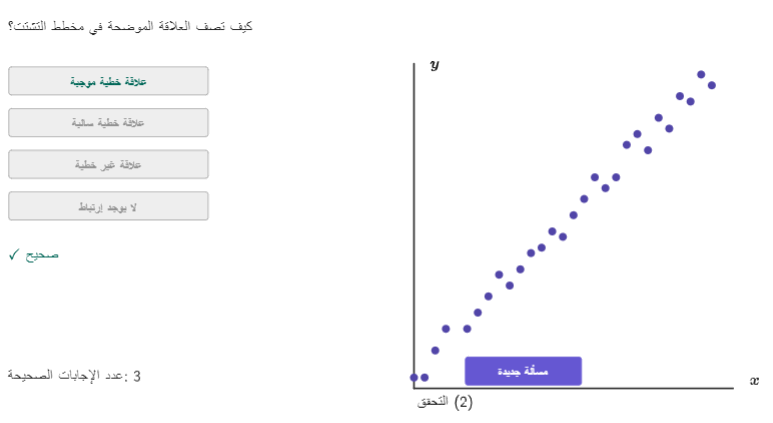Image resolution: width=773 pixels, height=423 pixels.
Task: Choose the option علاقة خطية سالبة
Action: point(108,123)
